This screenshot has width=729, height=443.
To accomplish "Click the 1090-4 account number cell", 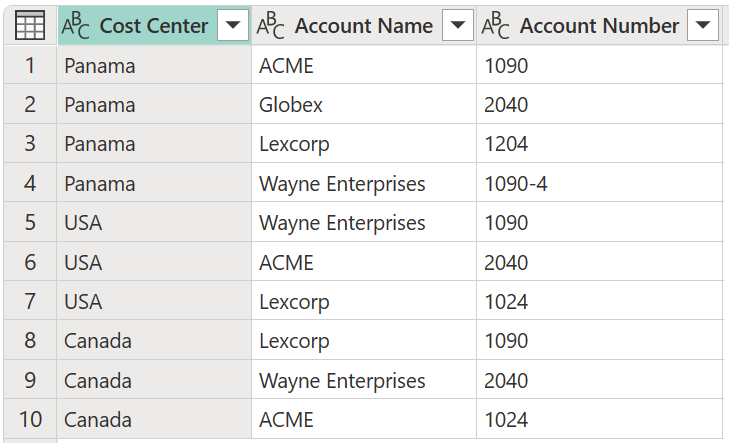I will tap(600, 183).
